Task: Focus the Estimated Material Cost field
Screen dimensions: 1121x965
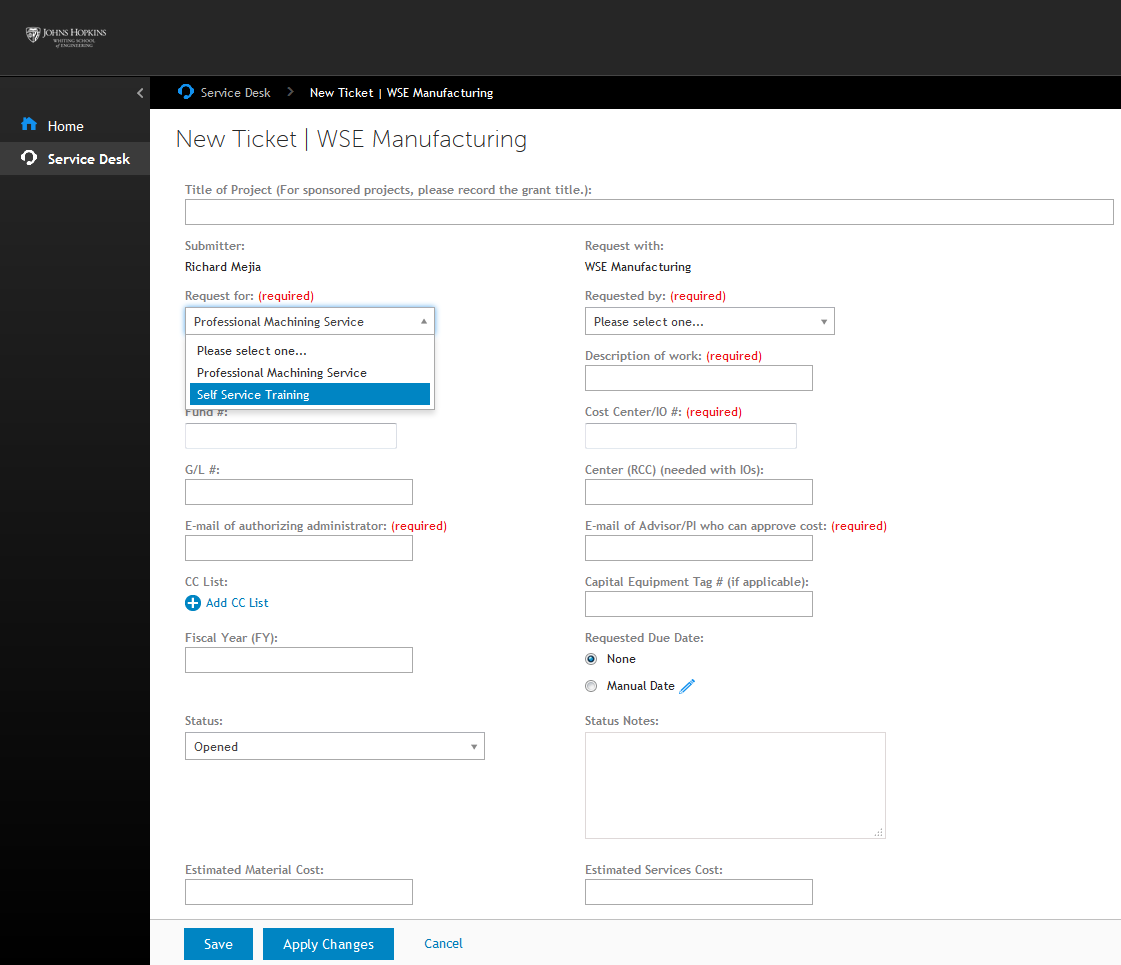Action: [299, 892]
